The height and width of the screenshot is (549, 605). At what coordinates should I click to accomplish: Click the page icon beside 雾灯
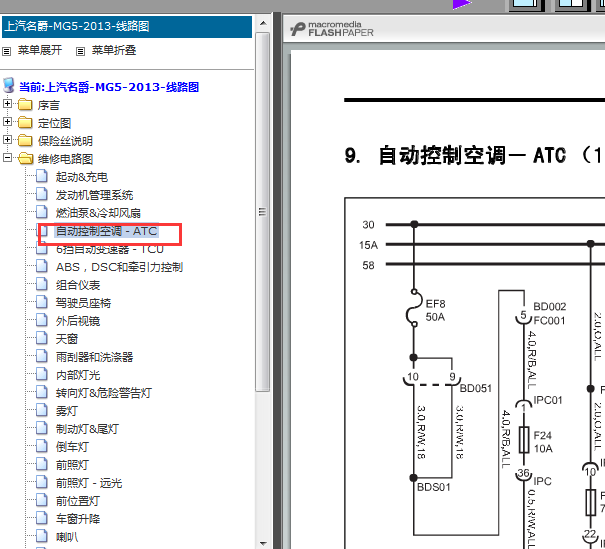42,409
